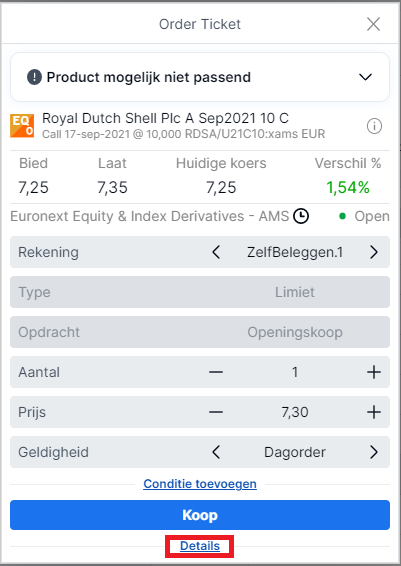Select next account with right Rekening arrow
Screen dimensions: 401x566
(374, 252)
